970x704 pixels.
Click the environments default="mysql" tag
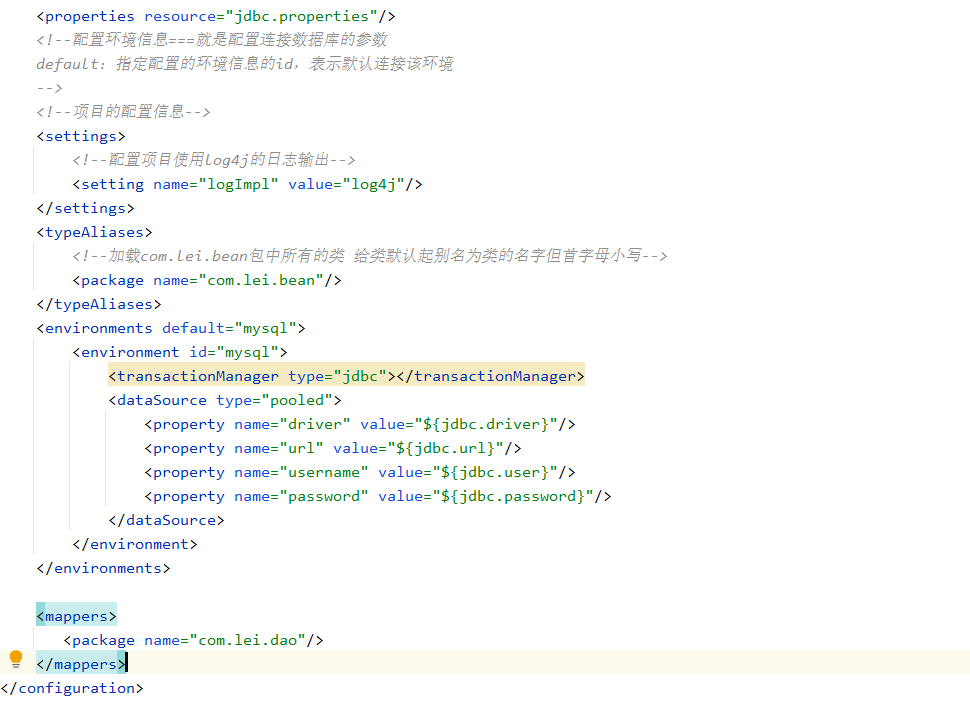pyautogui.click(x=171, y=328)
